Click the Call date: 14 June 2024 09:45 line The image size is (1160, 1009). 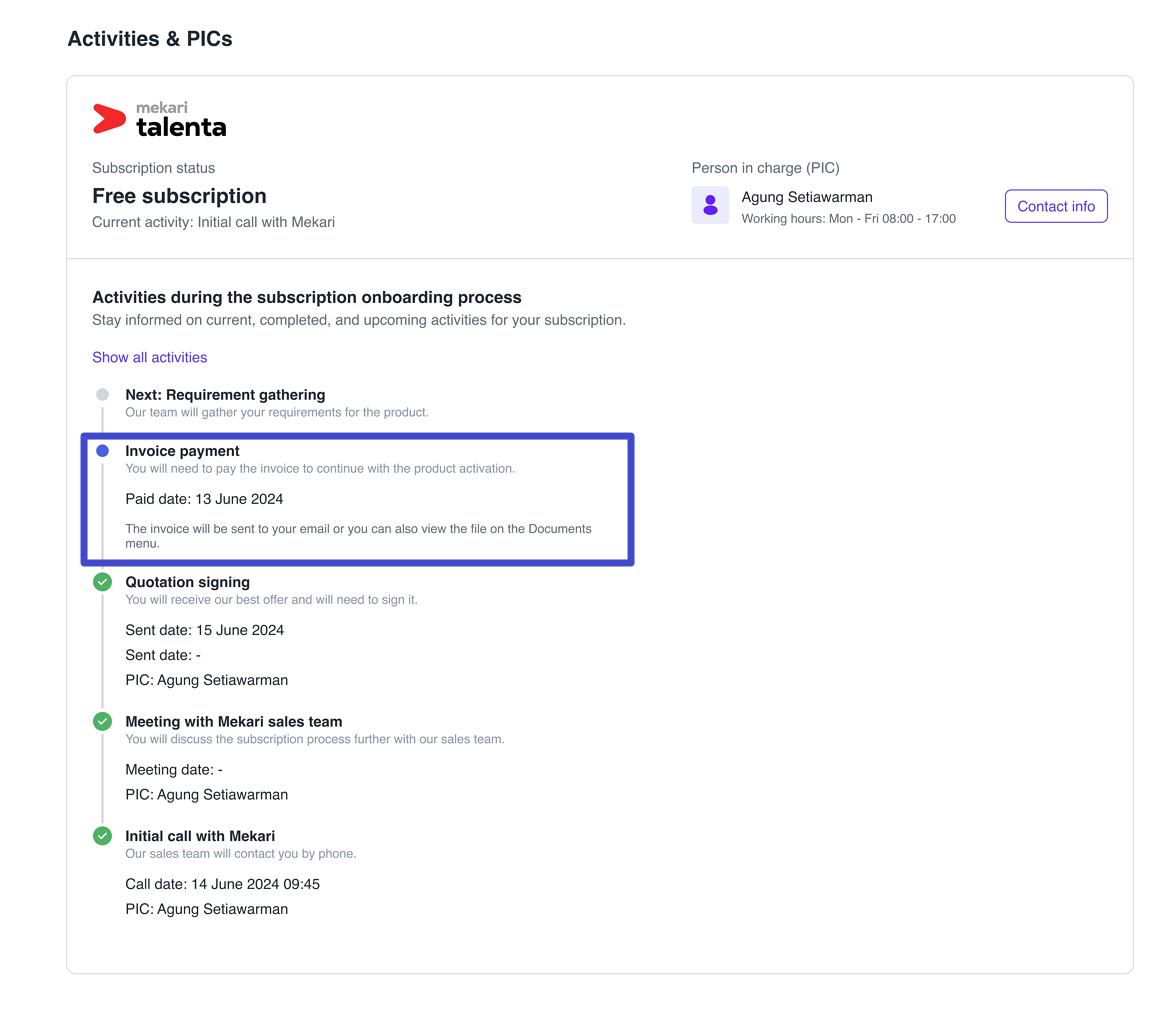point(222,885)
